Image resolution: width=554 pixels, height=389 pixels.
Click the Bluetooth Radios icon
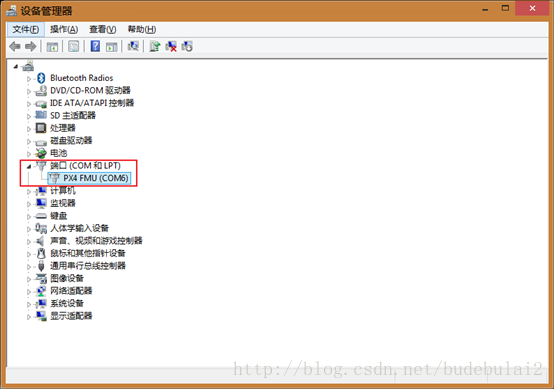pos(41,78)
